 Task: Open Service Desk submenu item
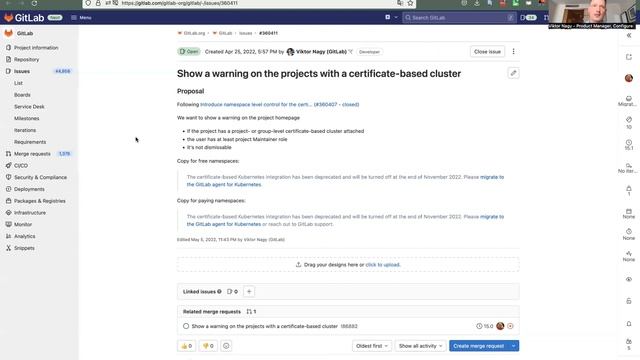click(x=29, y=107)
